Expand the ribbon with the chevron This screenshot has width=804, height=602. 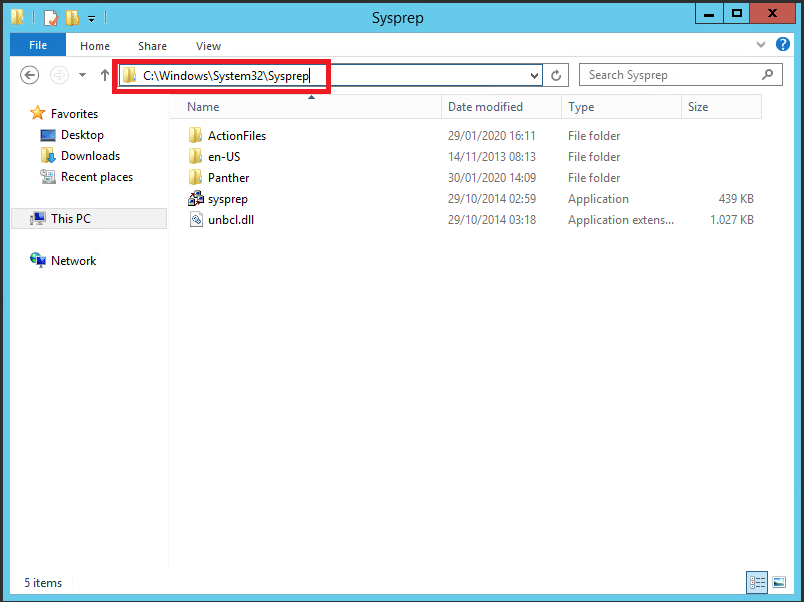point(761,45)
